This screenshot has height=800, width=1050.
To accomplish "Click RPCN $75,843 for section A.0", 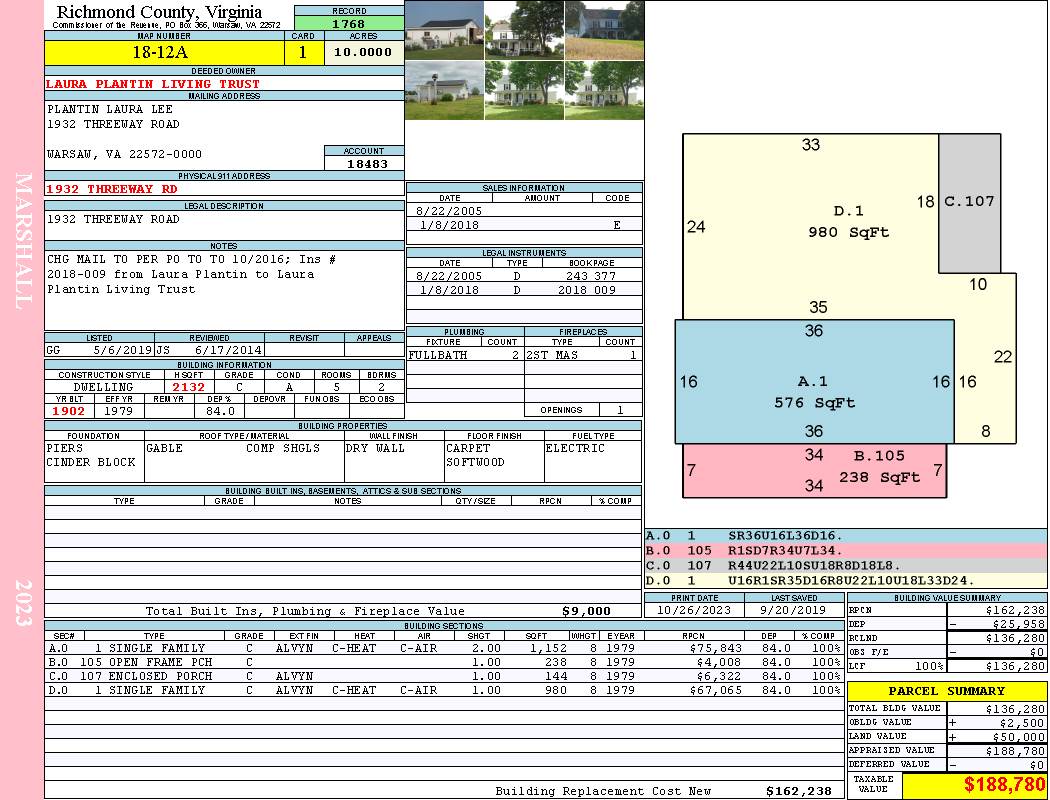I will 715,648.
